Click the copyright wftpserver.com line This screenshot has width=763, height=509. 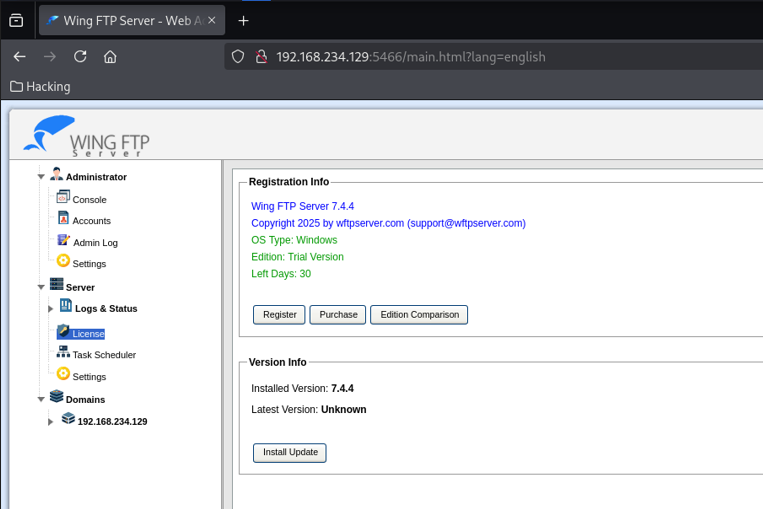[388, 223]
